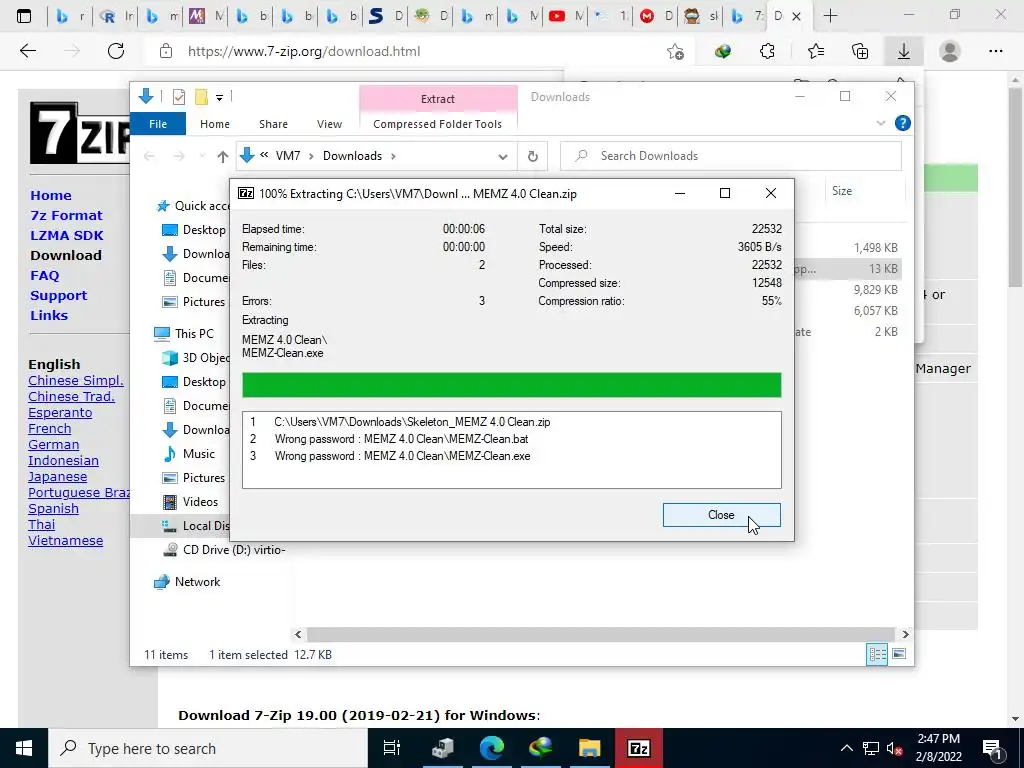Refresh the Downloads folder view

click(532, 156)
